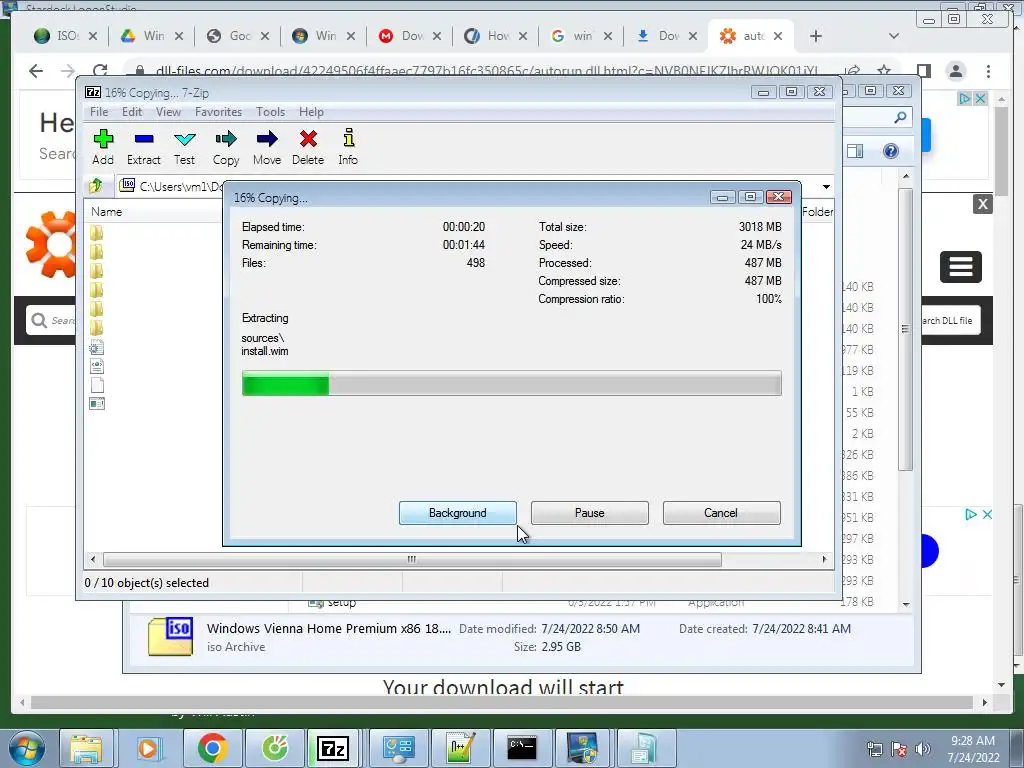Close the X overlay on dll-files page
This screenshot has width=1024, height=768.
pyautogui.click(x=983, y=204)
